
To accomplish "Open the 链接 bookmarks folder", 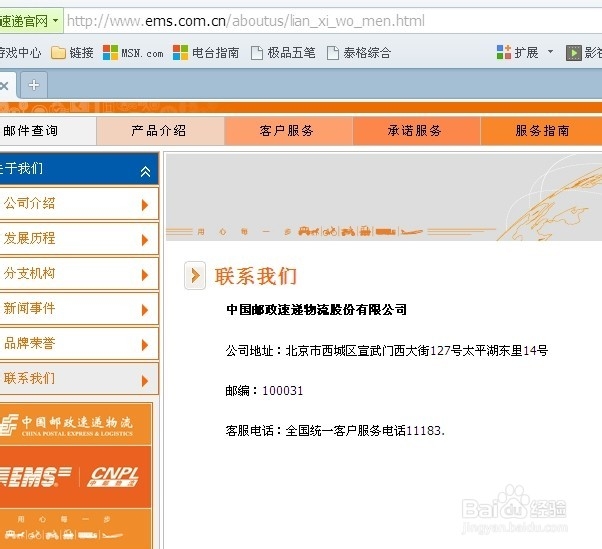I will (72, 53).
